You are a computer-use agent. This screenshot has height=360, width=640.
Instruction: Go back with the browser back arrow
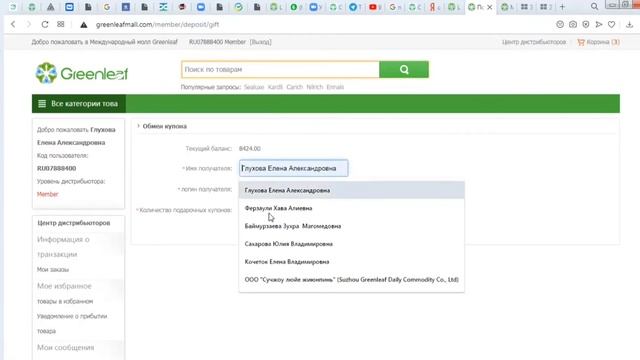tap(13, 24)
